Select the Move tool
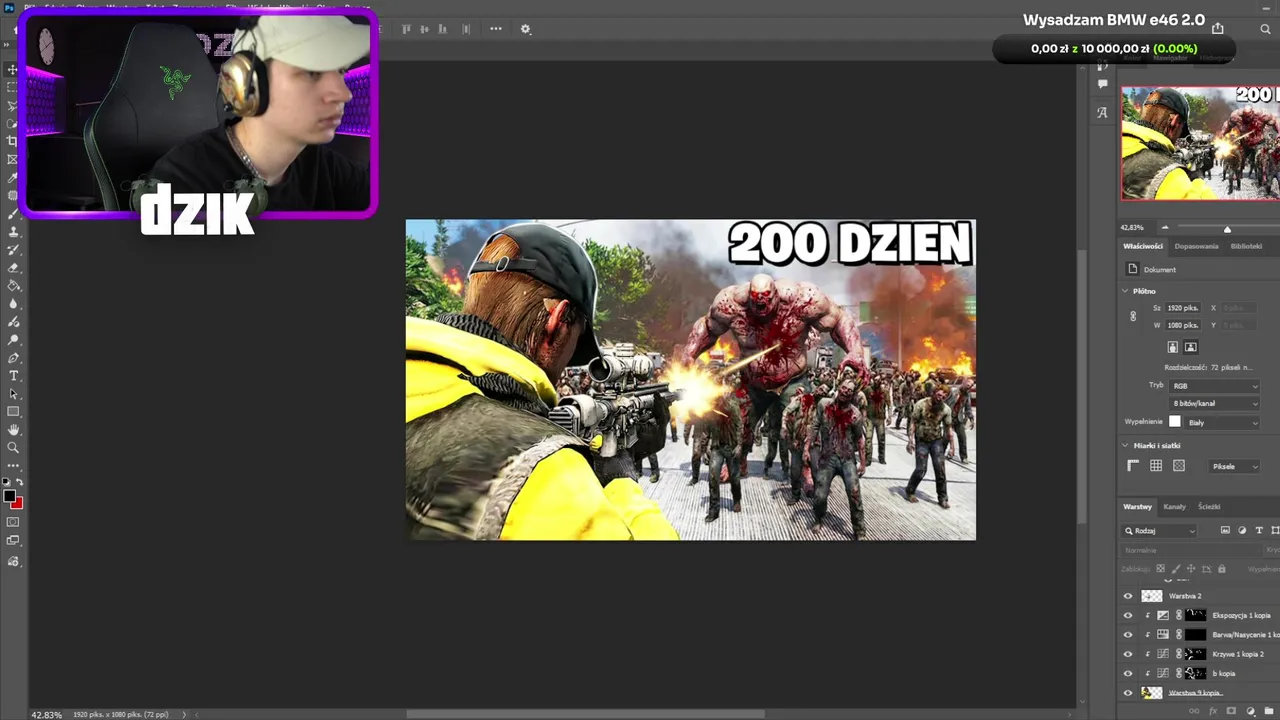 13,69
